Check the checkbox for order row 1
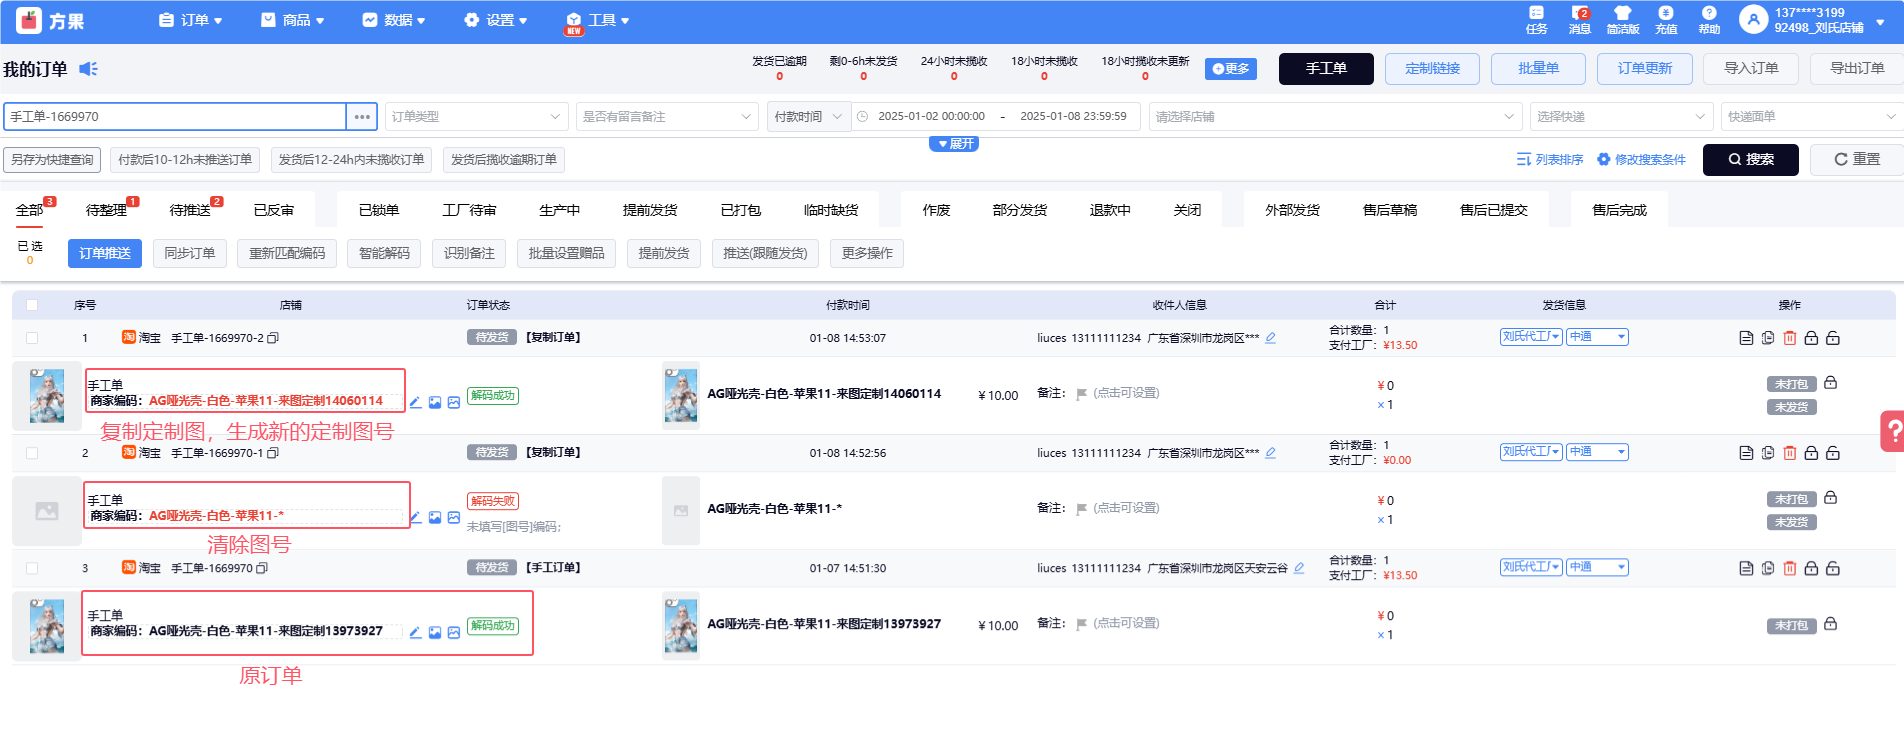The width and height of the screenshot is (1904, 748). (x=32, y=338)
